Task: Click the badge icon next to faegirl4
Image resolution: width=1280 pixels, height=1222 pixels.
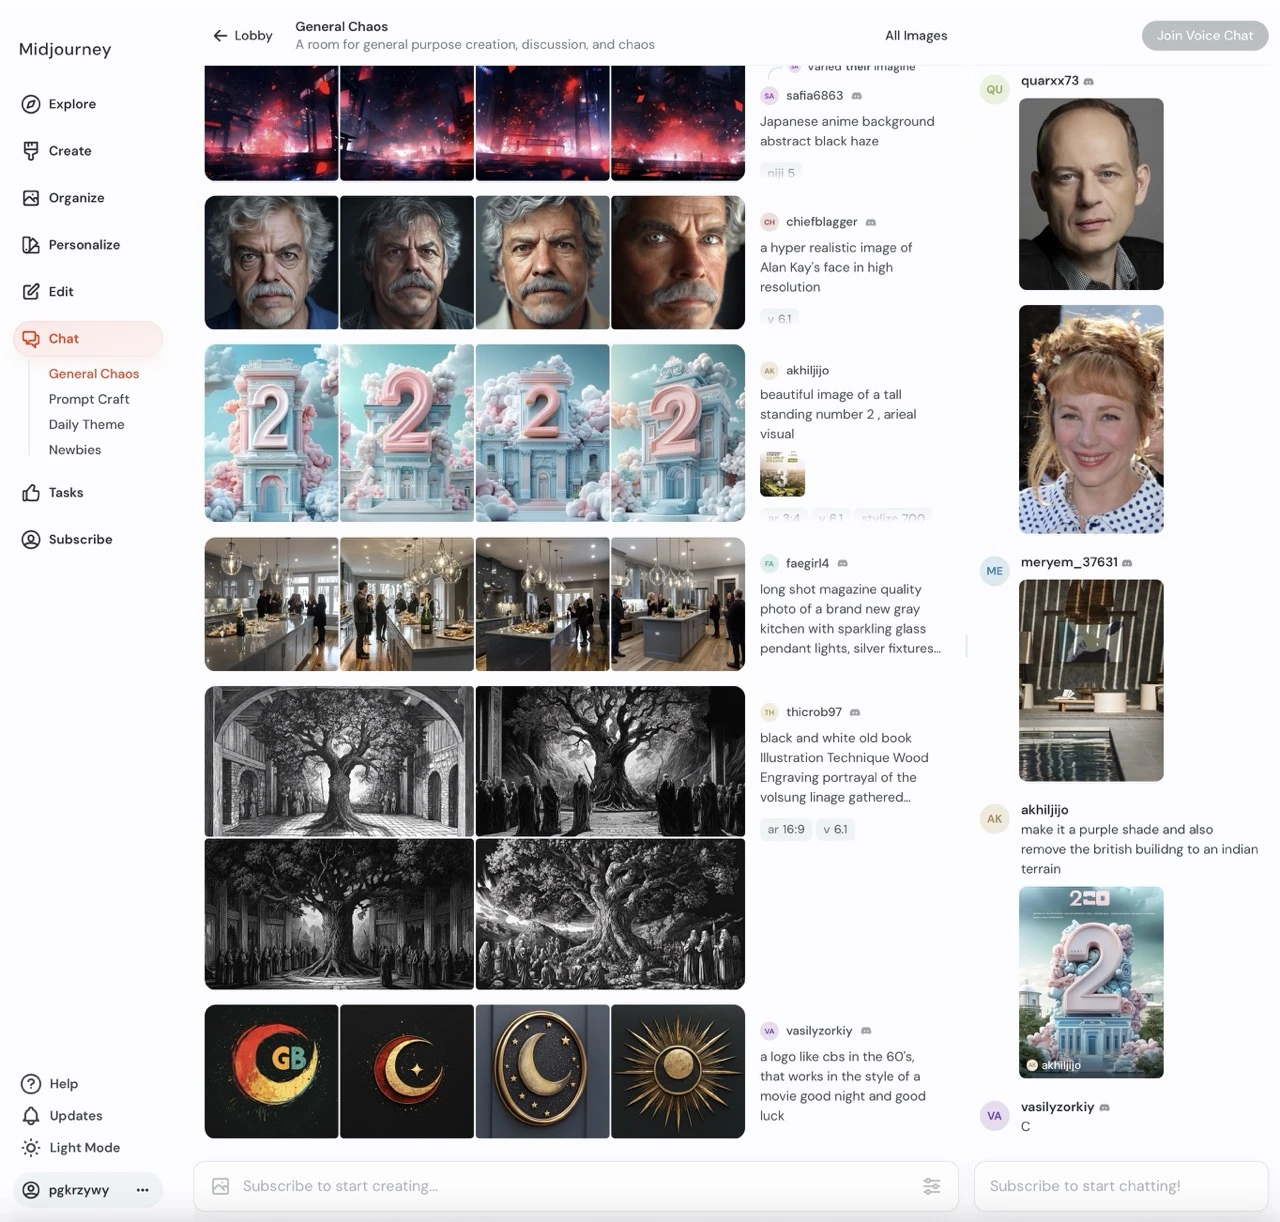Action: [x=843, y=564]
